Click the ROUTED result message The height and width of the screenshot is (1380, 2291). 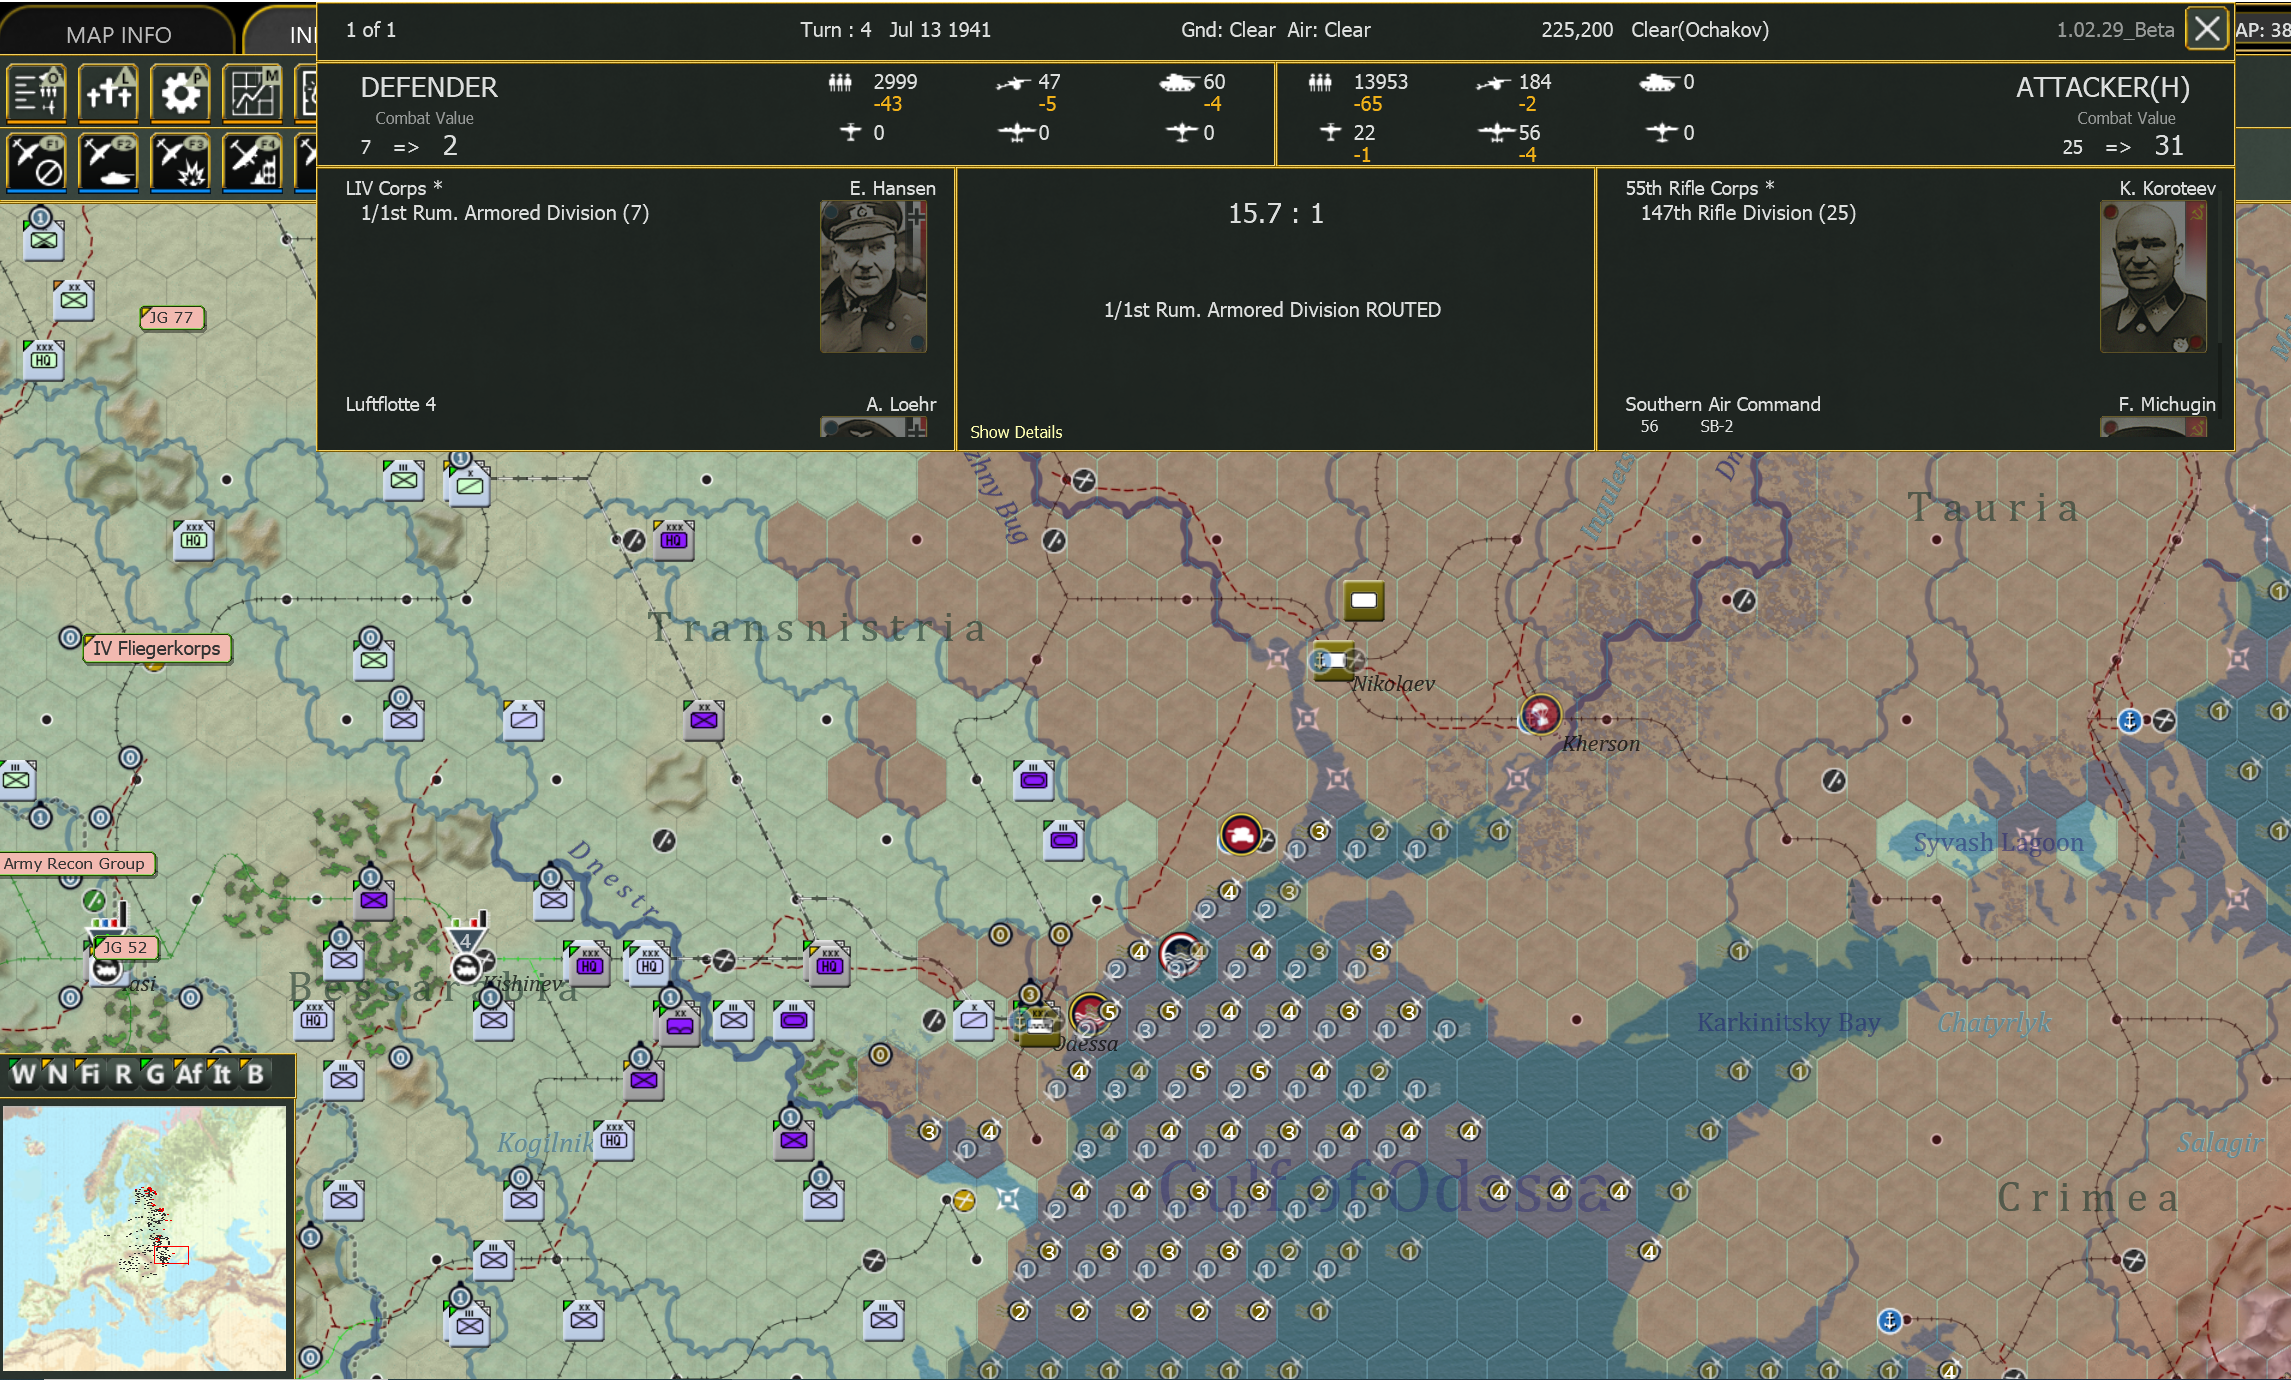(x=1272, y=310)
